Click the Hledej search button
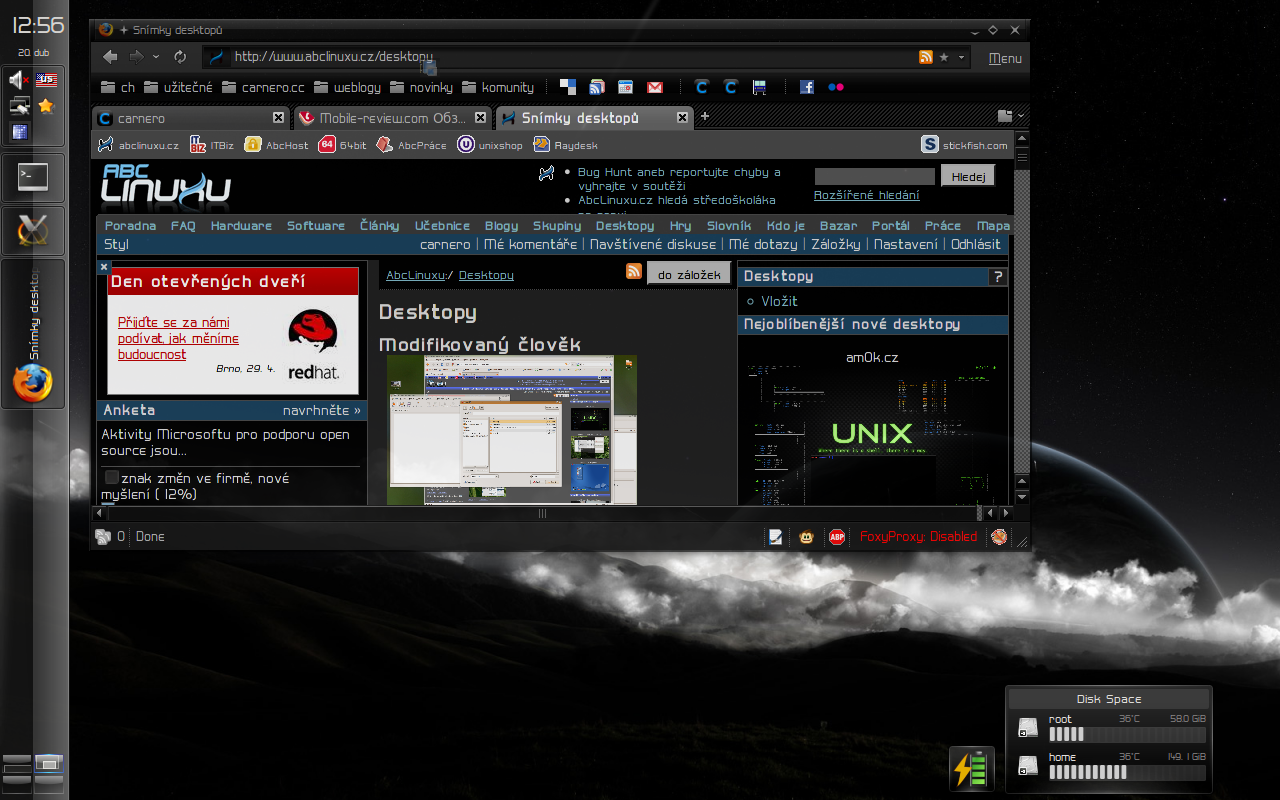The width and height of the screenshot is (1280, 800). (x=968, y=176)
